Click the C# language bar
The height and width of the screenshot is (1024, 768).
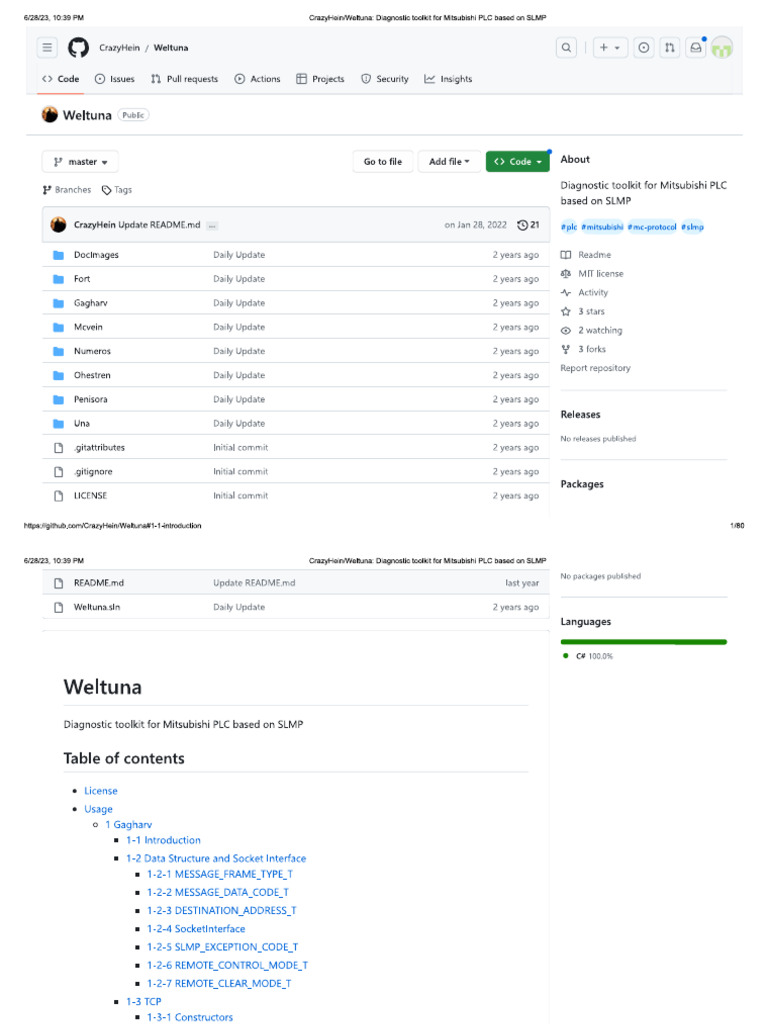tap(644, 641)
